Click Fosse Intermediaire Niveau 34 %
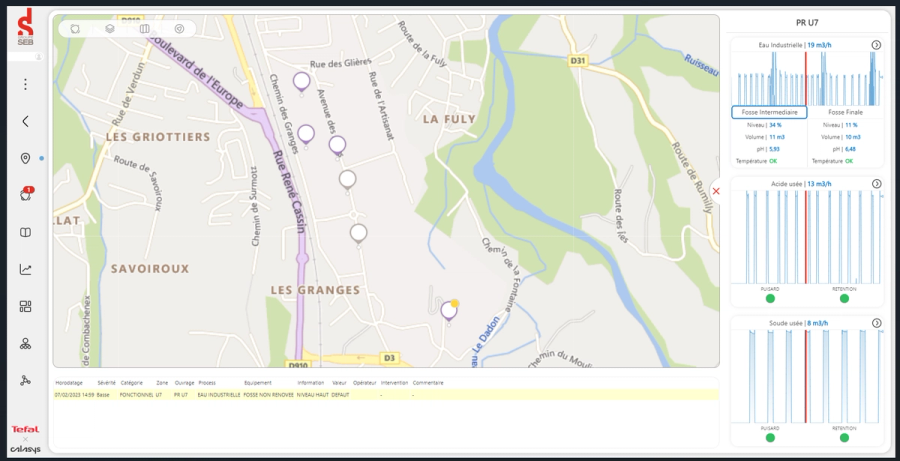This screenshot has width=900, height=461. tap(764, 125)
